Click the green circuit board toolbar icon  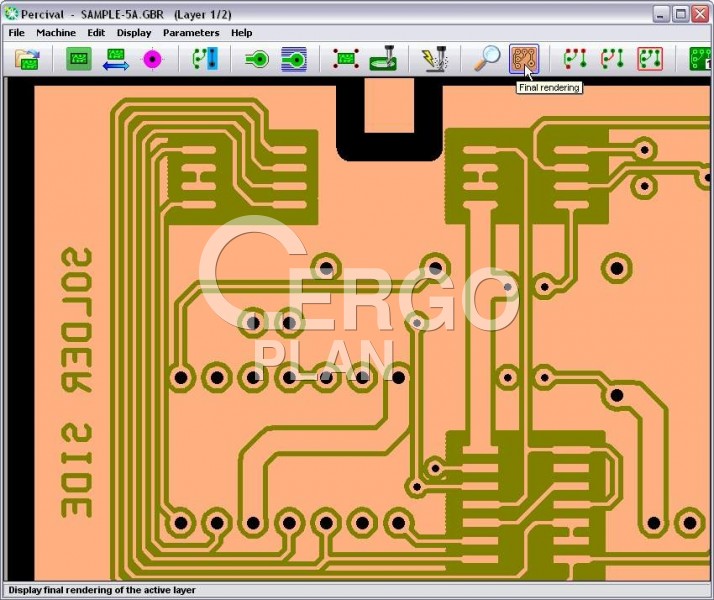point(79,59)
